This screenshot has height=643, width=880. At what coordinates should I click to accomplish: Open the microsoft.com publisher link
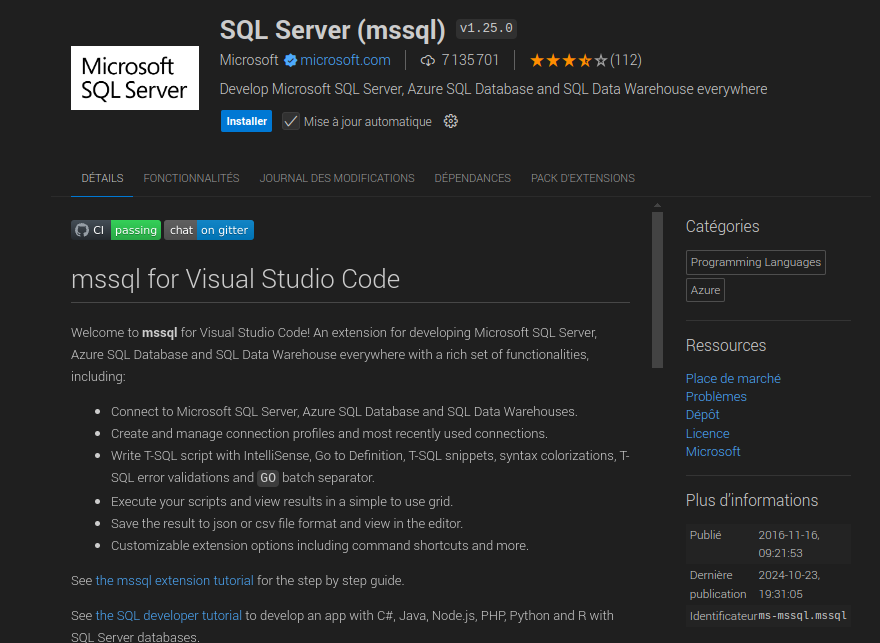coord(345,60)
